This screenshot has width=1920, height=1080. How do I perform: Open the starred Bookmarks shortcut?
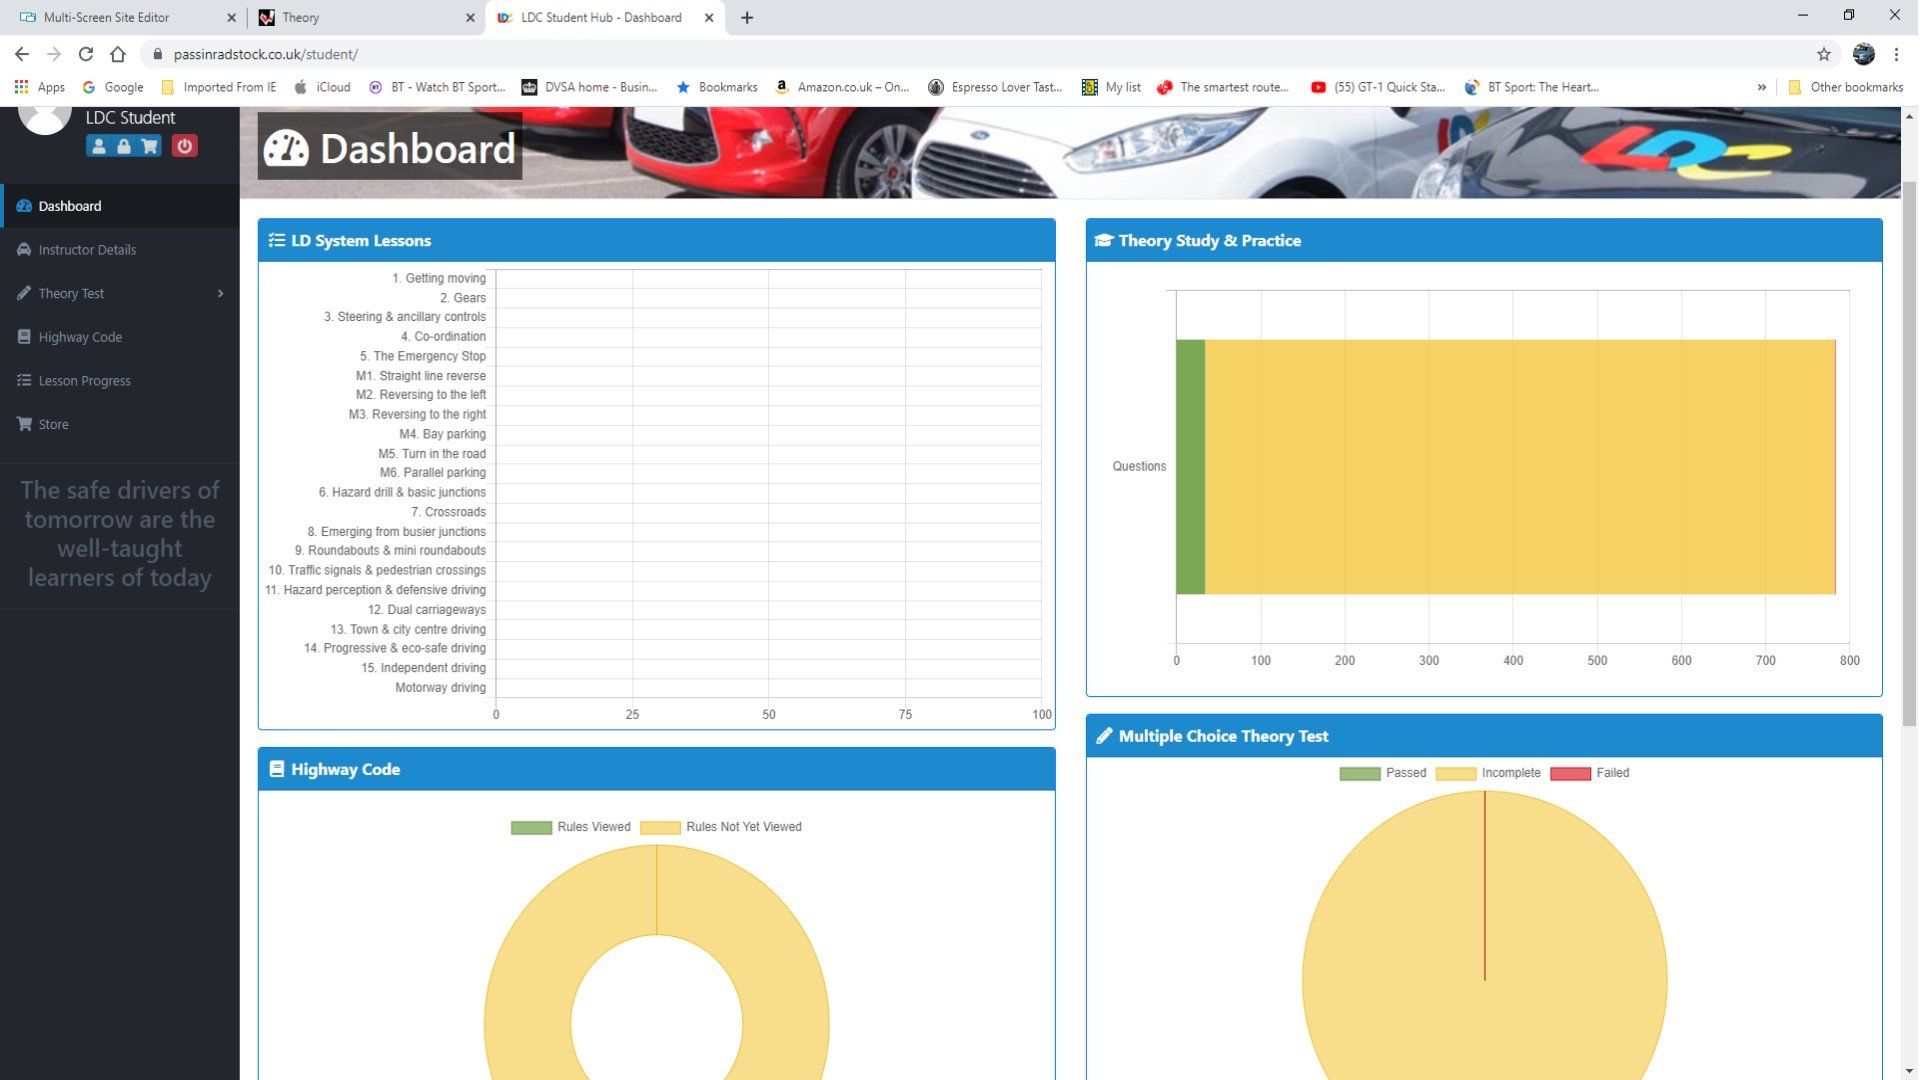[x=717, y=87]
